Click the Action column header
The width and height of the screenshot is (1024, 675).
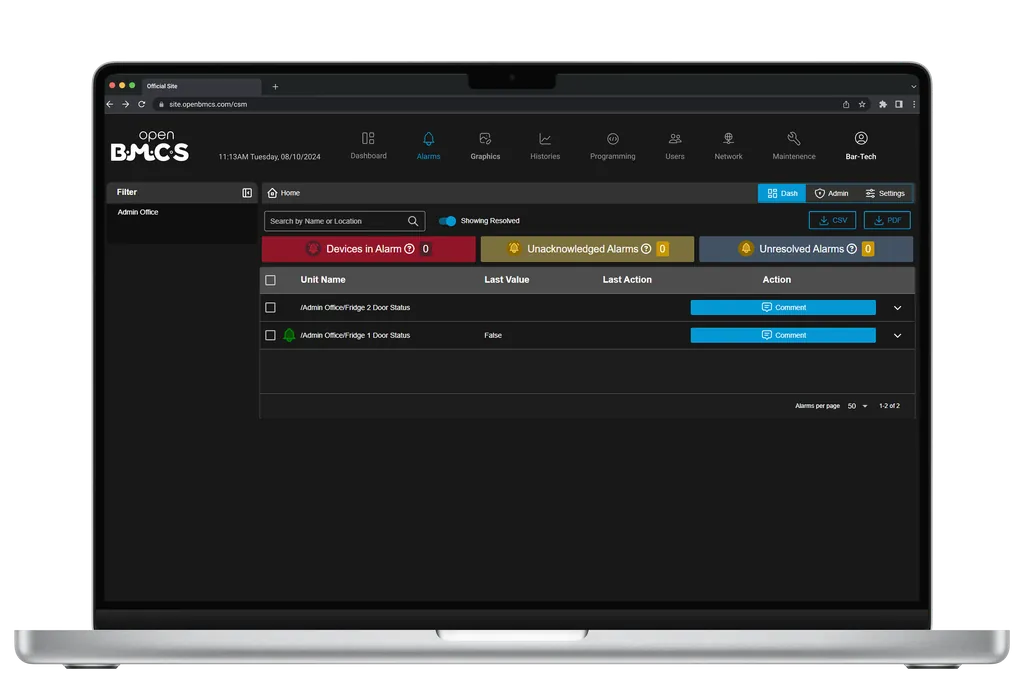(x=776, y=279)
